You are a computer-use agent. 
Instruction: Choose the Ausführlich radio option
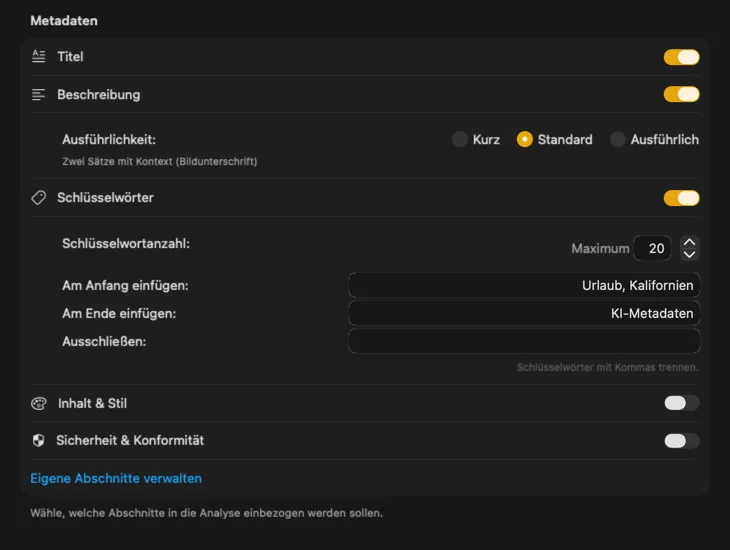(618, 140)
